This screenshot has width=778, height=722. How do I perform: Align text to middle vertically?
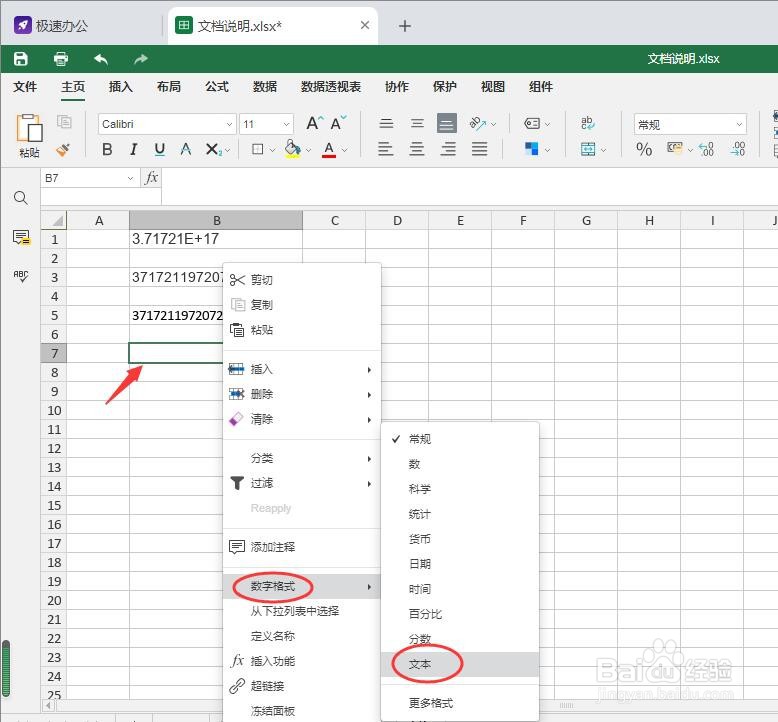417,123
